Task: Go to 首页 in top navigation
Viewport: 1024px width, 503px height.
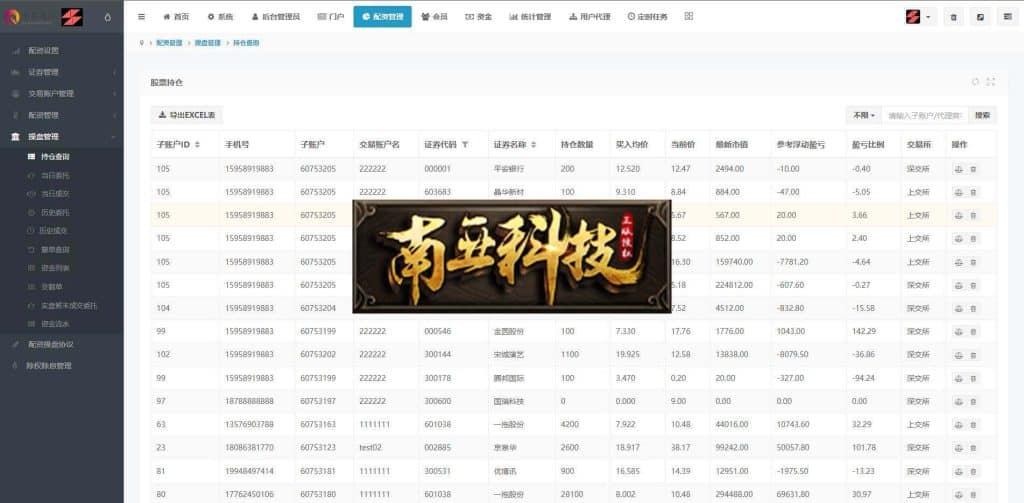Action: 176,17
